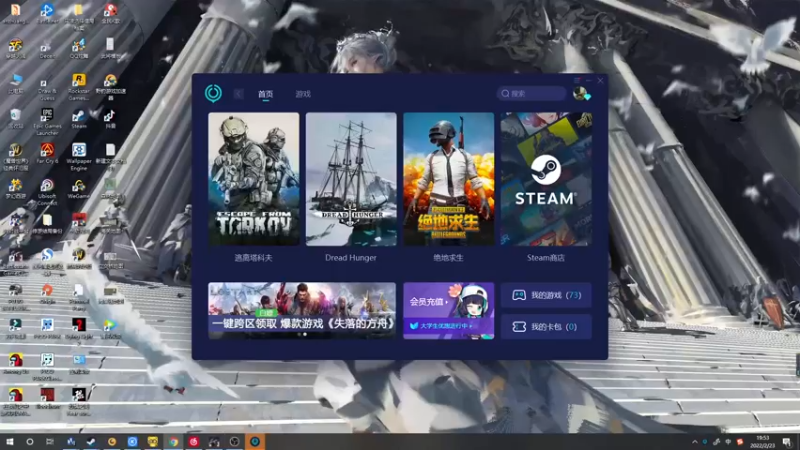Open the 失落的方舟 promotional banner
Viewport: 800px width, 450px height.
point(302,310)
